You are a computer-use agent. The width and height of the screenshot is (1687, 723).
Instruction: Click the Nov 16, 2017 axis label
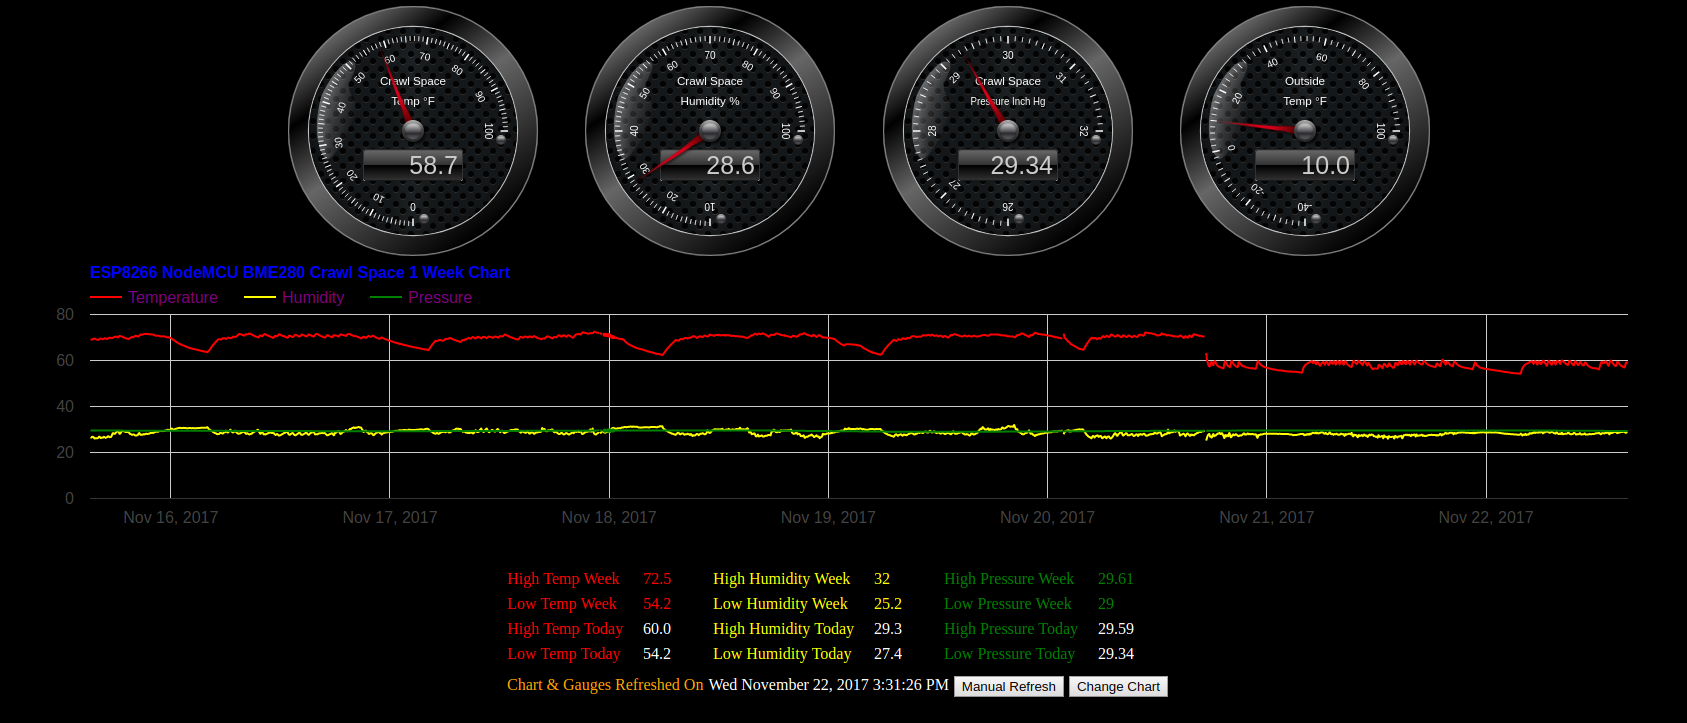pyautogui.click(x=171, y=517)
